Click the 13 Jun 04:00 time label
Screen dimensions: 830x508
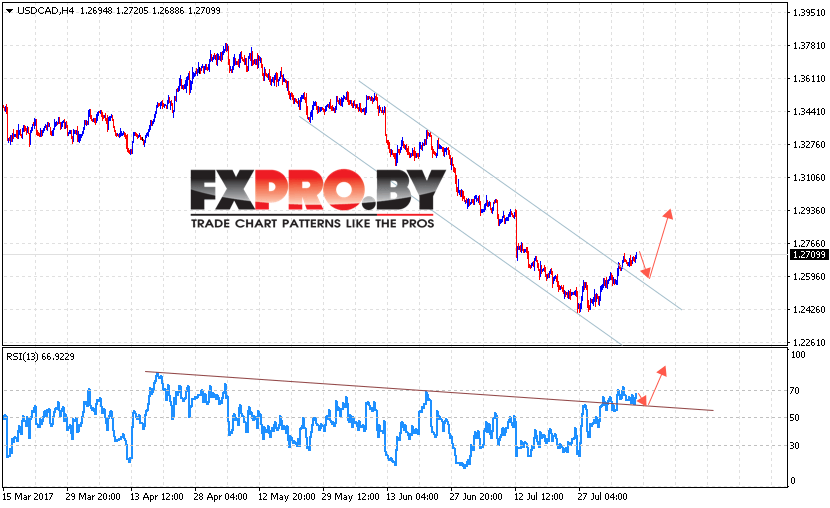coord(412,496)
